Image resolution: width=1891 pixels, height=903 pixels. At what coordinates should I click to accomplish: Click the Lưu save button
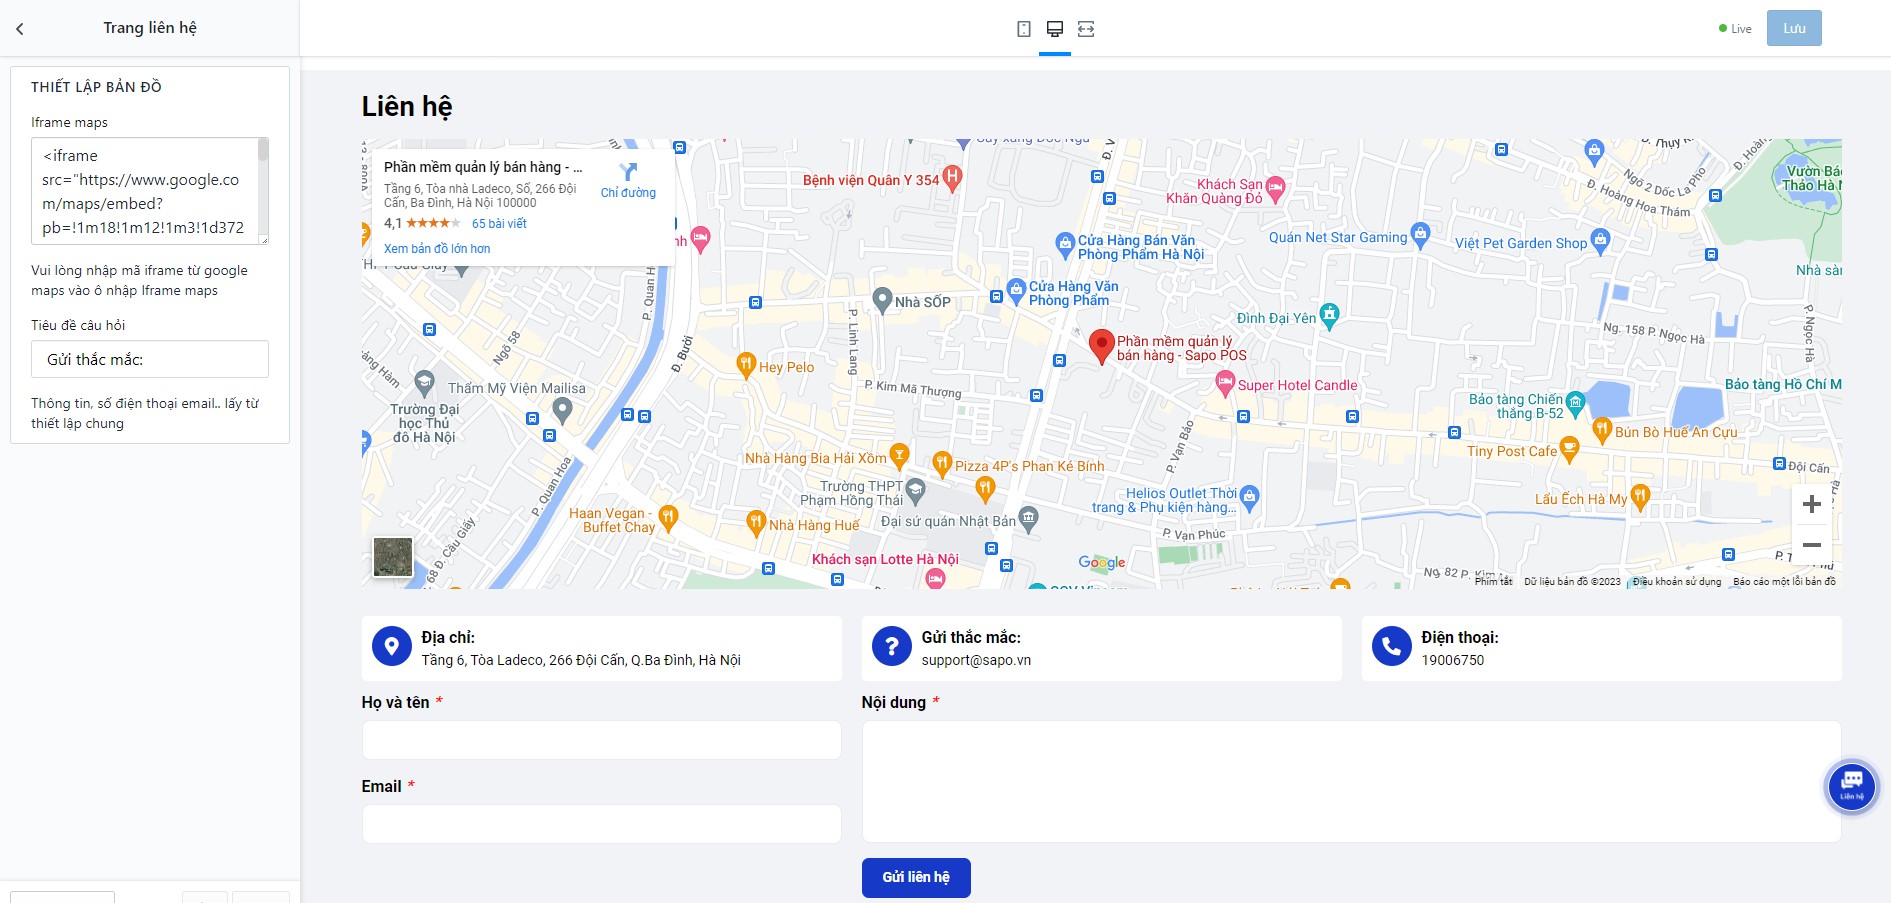(x=1794, y=28)
